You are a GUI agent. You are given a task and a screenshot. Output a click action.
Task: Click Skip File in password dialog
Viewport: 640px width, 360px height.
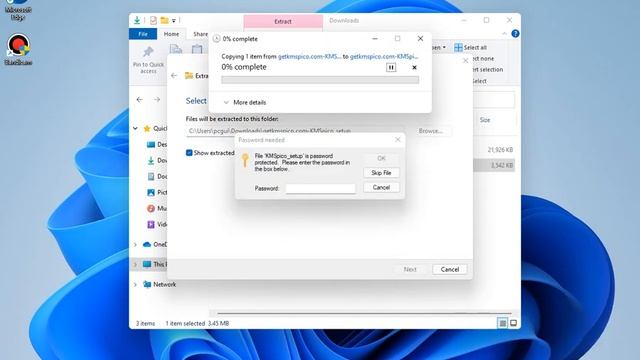(x=381, y=173)
